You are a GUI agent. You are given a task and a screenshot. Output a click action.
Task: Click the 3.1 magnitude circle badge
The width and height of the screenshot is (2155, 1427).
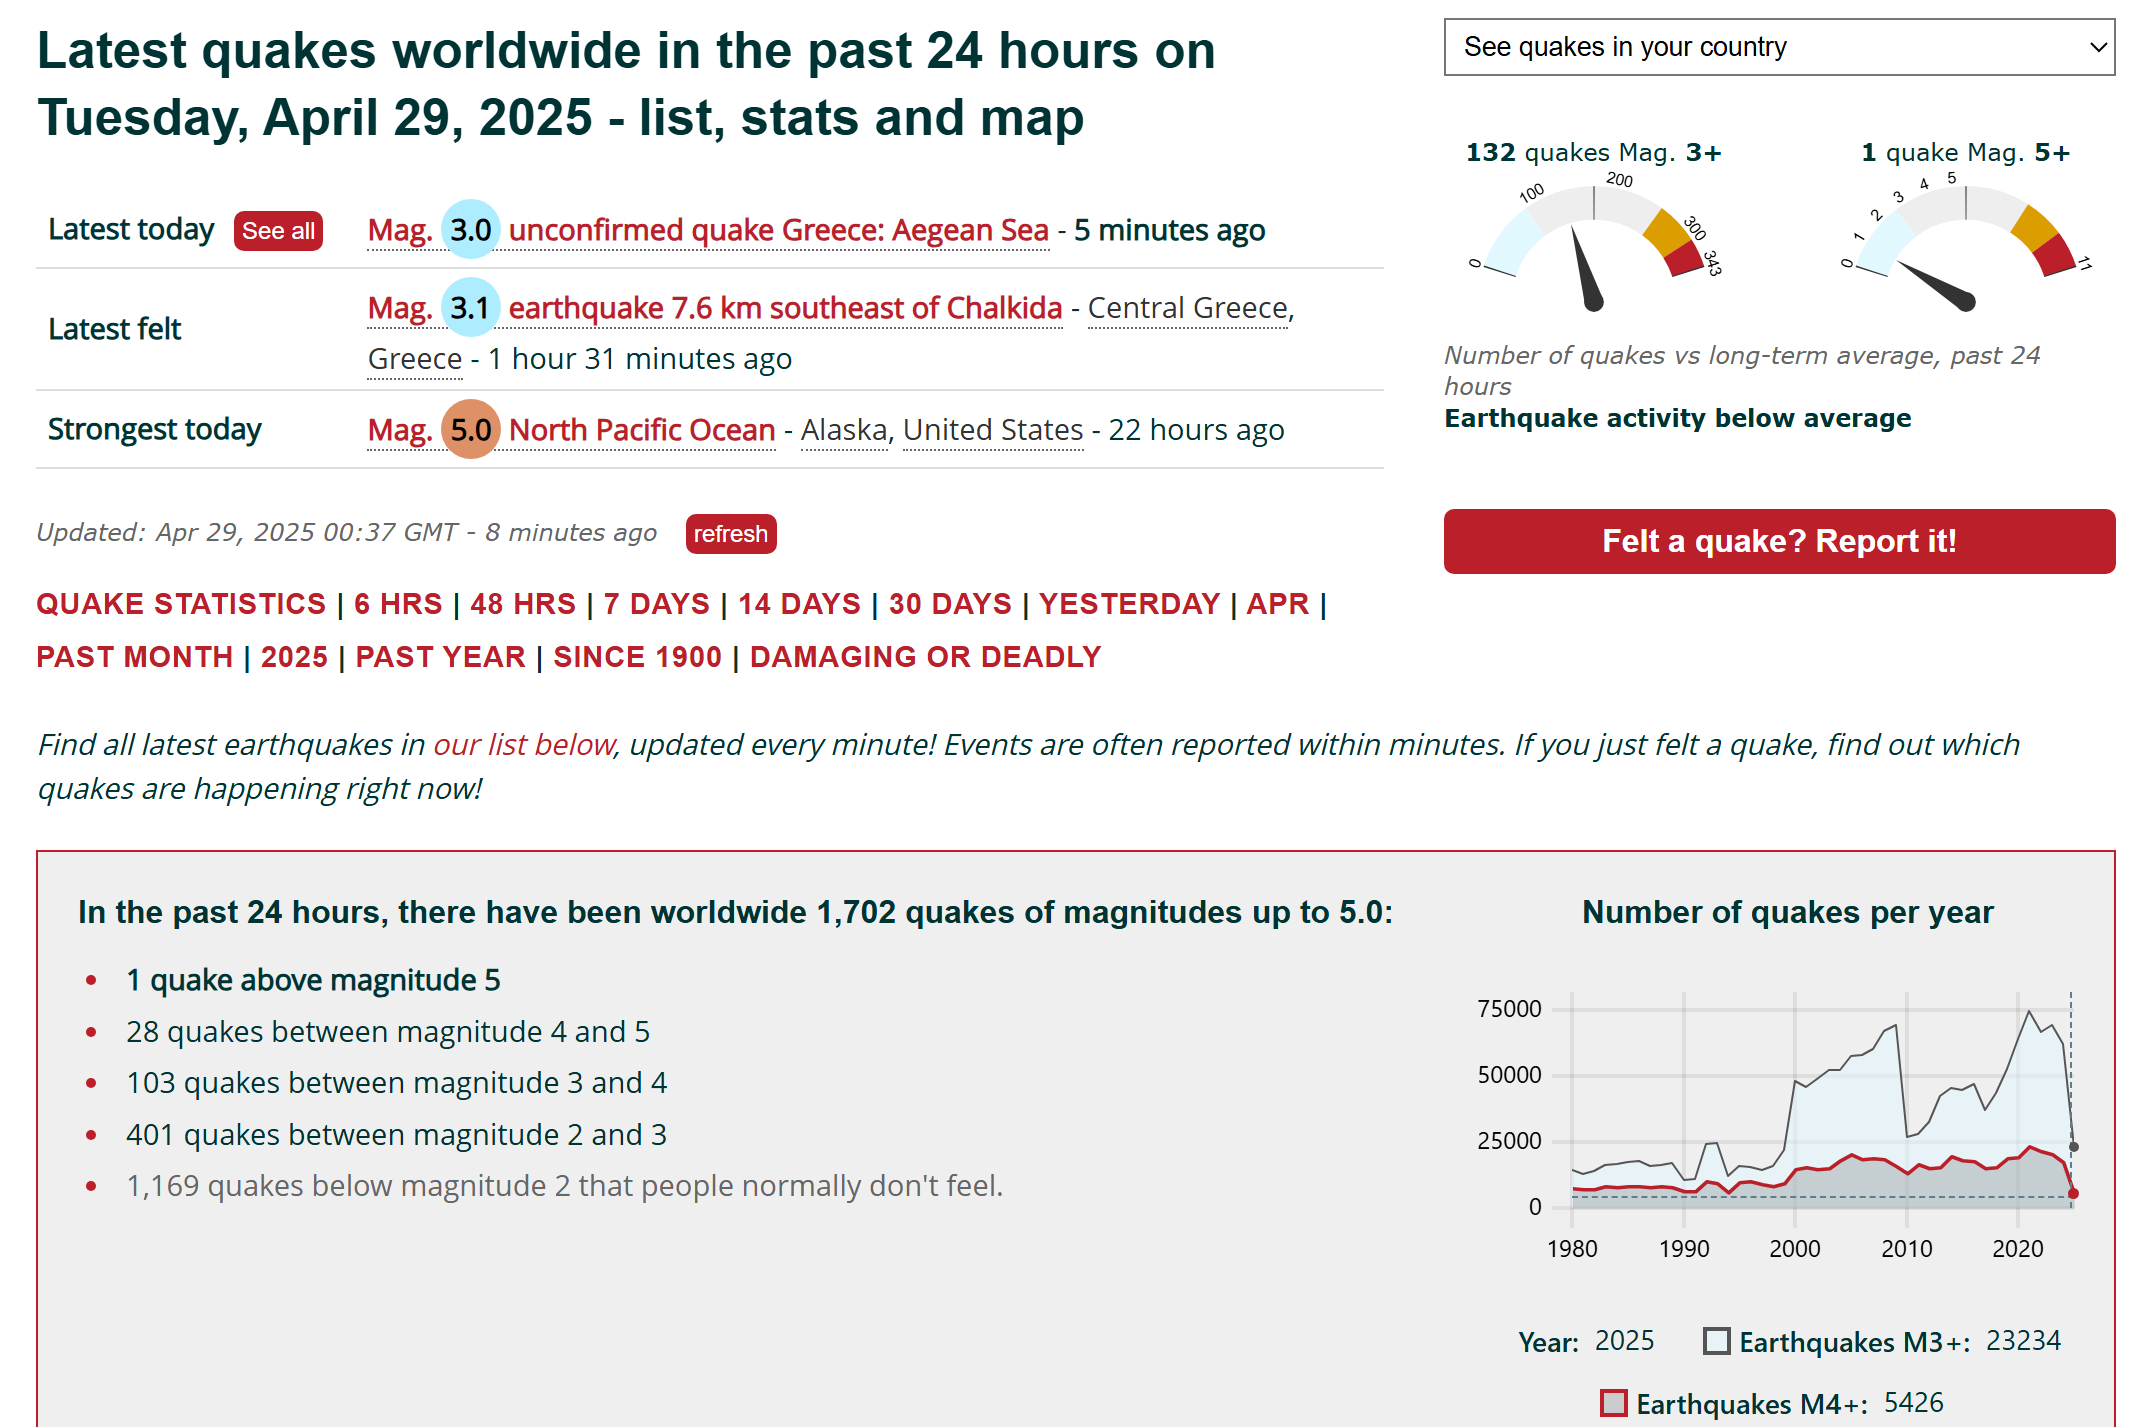tap(470, 308)
